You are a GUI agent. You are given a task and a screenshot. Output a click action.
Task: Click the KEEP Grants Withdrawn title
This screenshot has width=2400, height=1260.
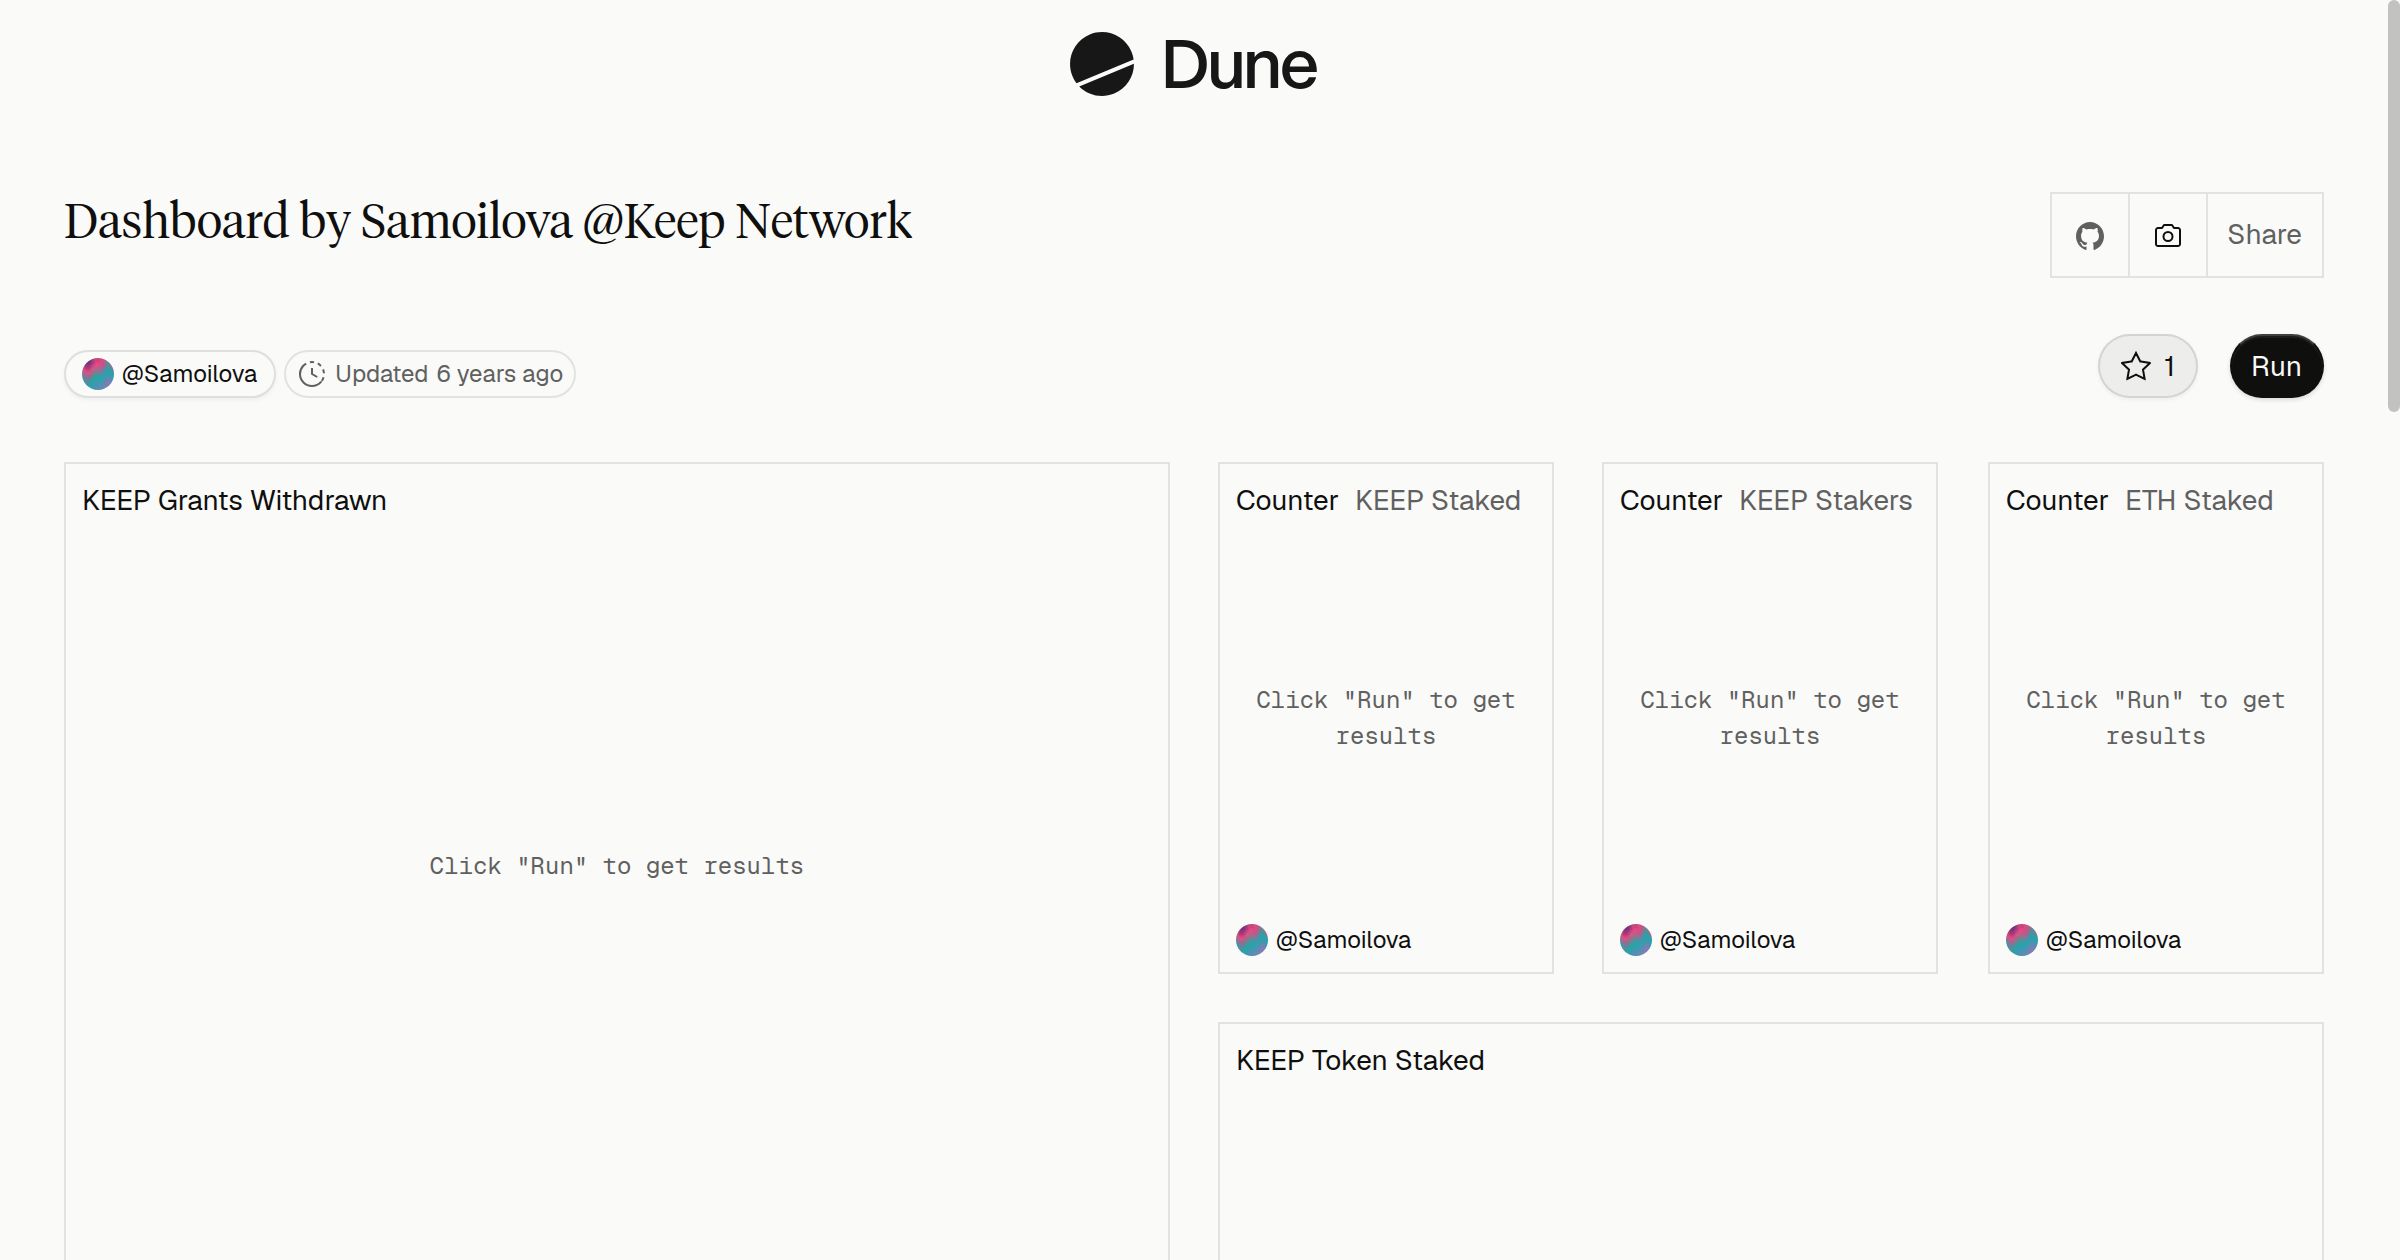coord(234,501)
